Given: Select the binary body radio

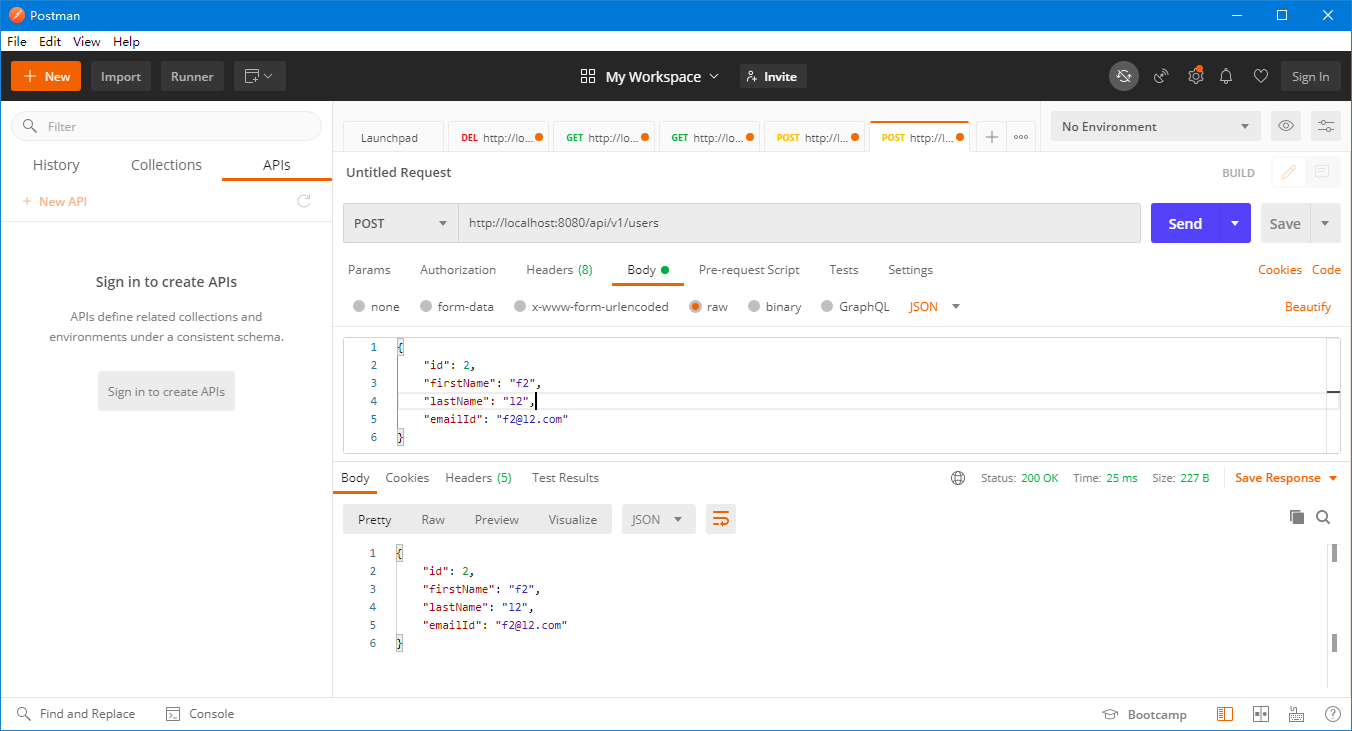Looking at the screenshot, I should tap(754, 307).
